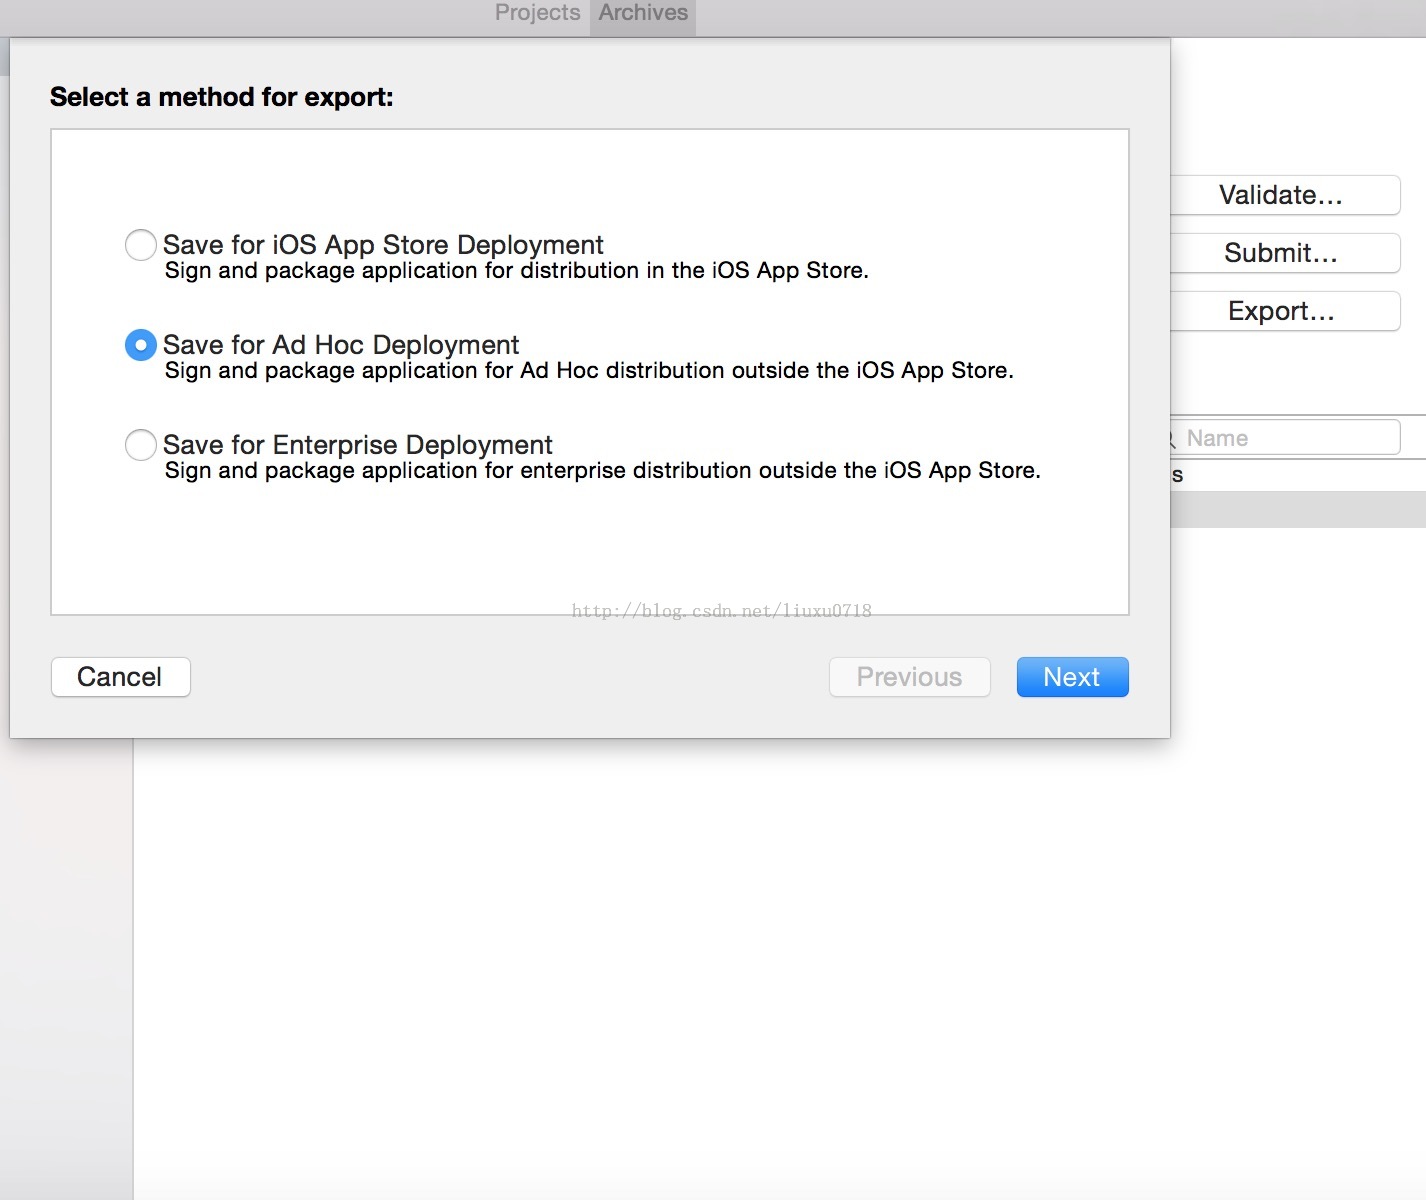Click the Next button to continue
The width and height of the screenshot is (1426, 1200).
1072,677
